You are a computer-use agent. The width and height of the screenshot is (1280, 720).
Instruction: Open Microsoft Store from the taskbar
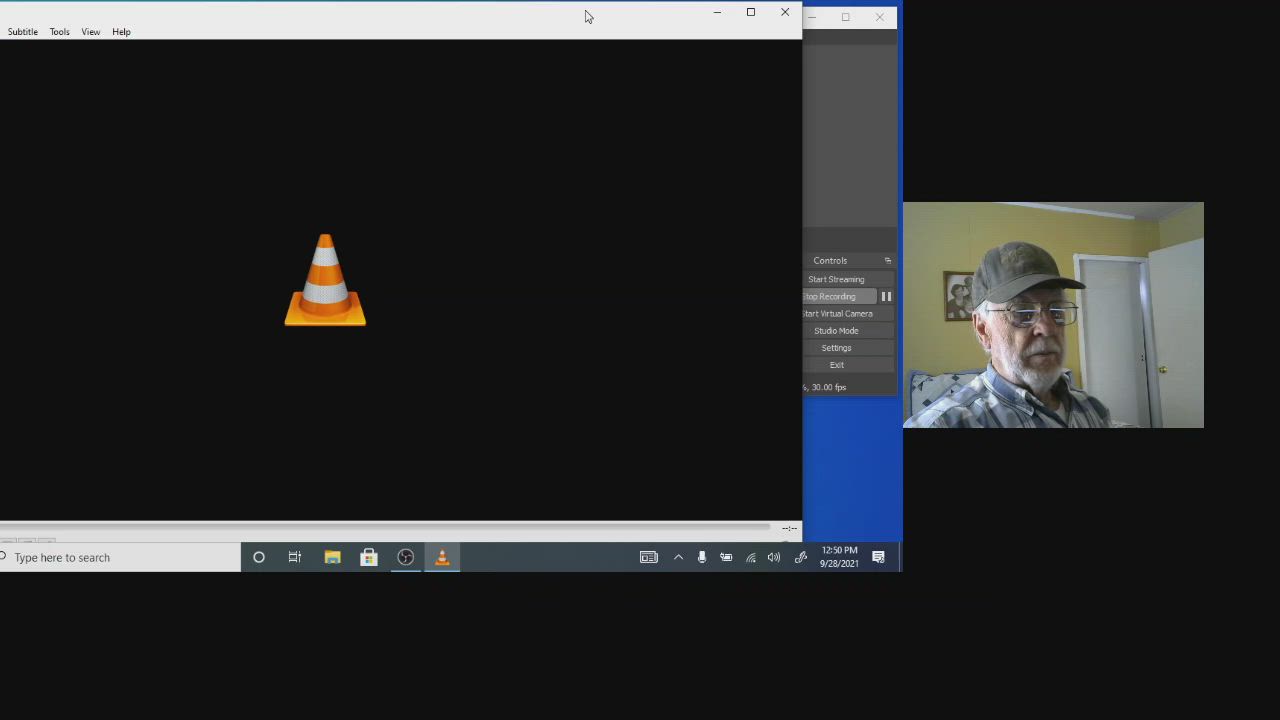369,557
